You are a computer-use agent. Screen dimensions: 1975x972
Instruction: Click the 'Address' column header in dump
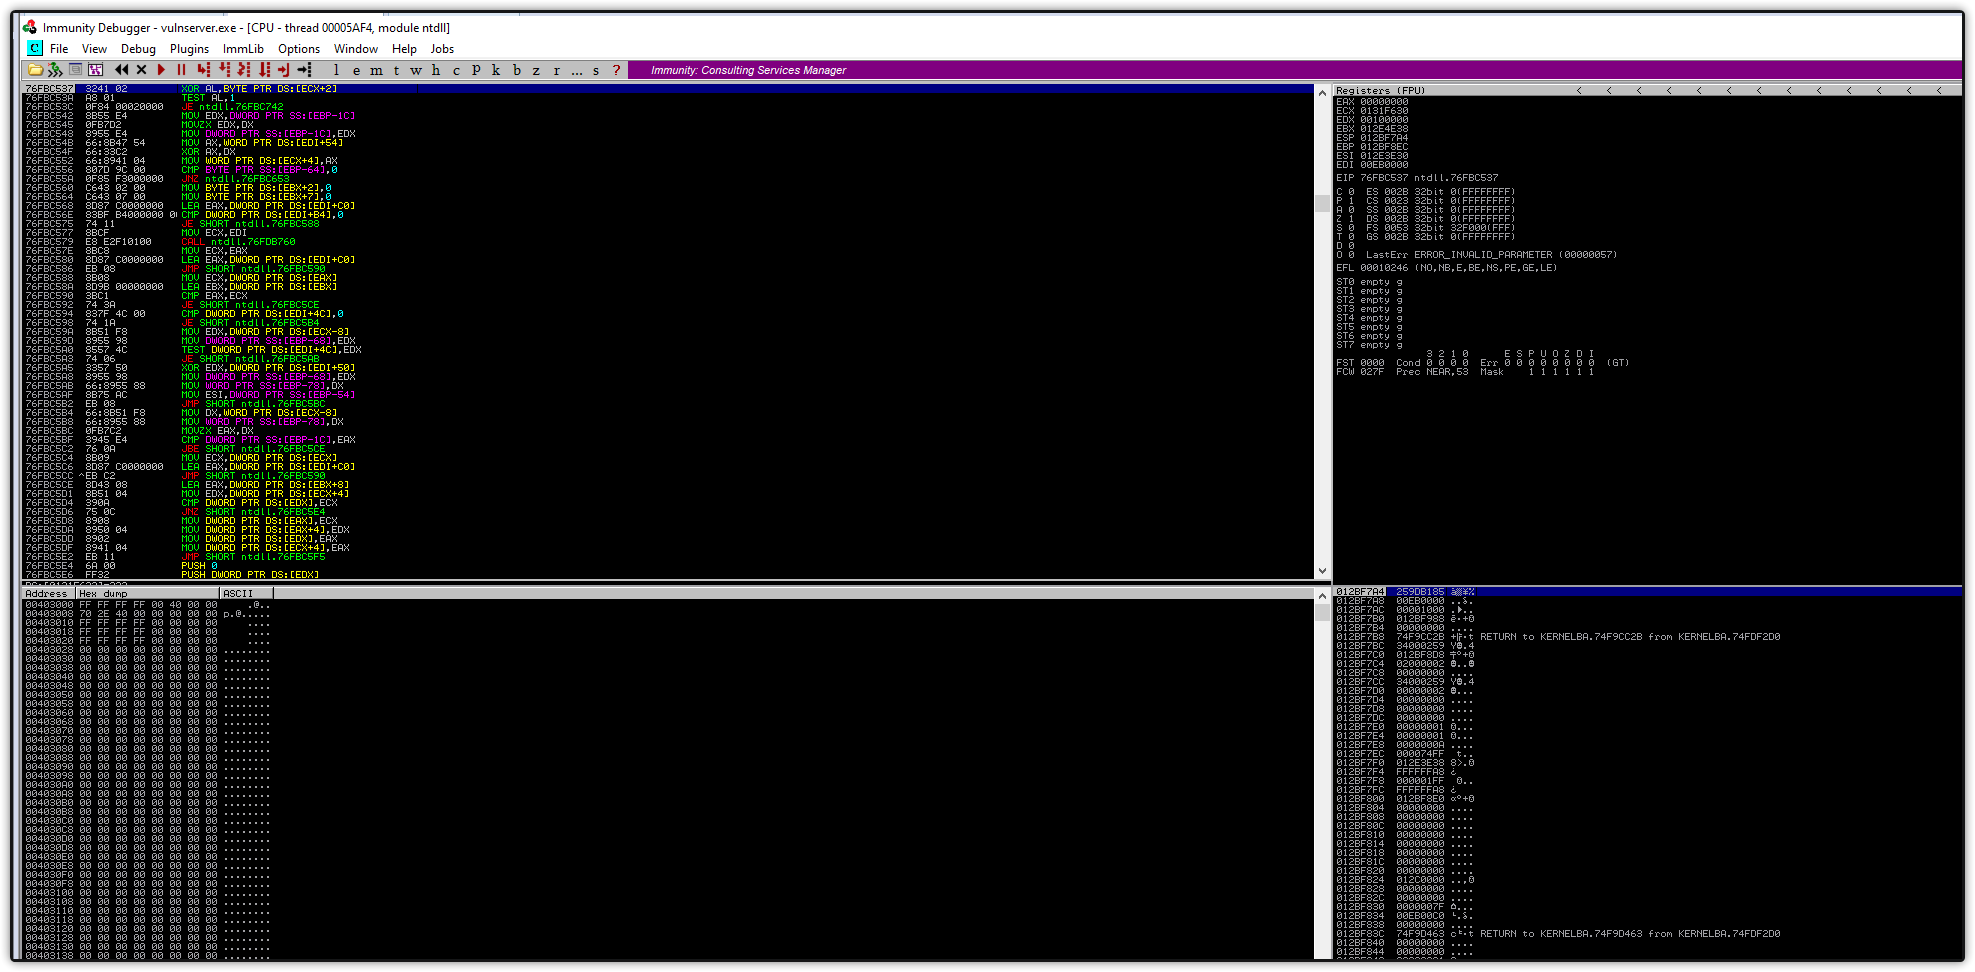click(x=50, y=593)
